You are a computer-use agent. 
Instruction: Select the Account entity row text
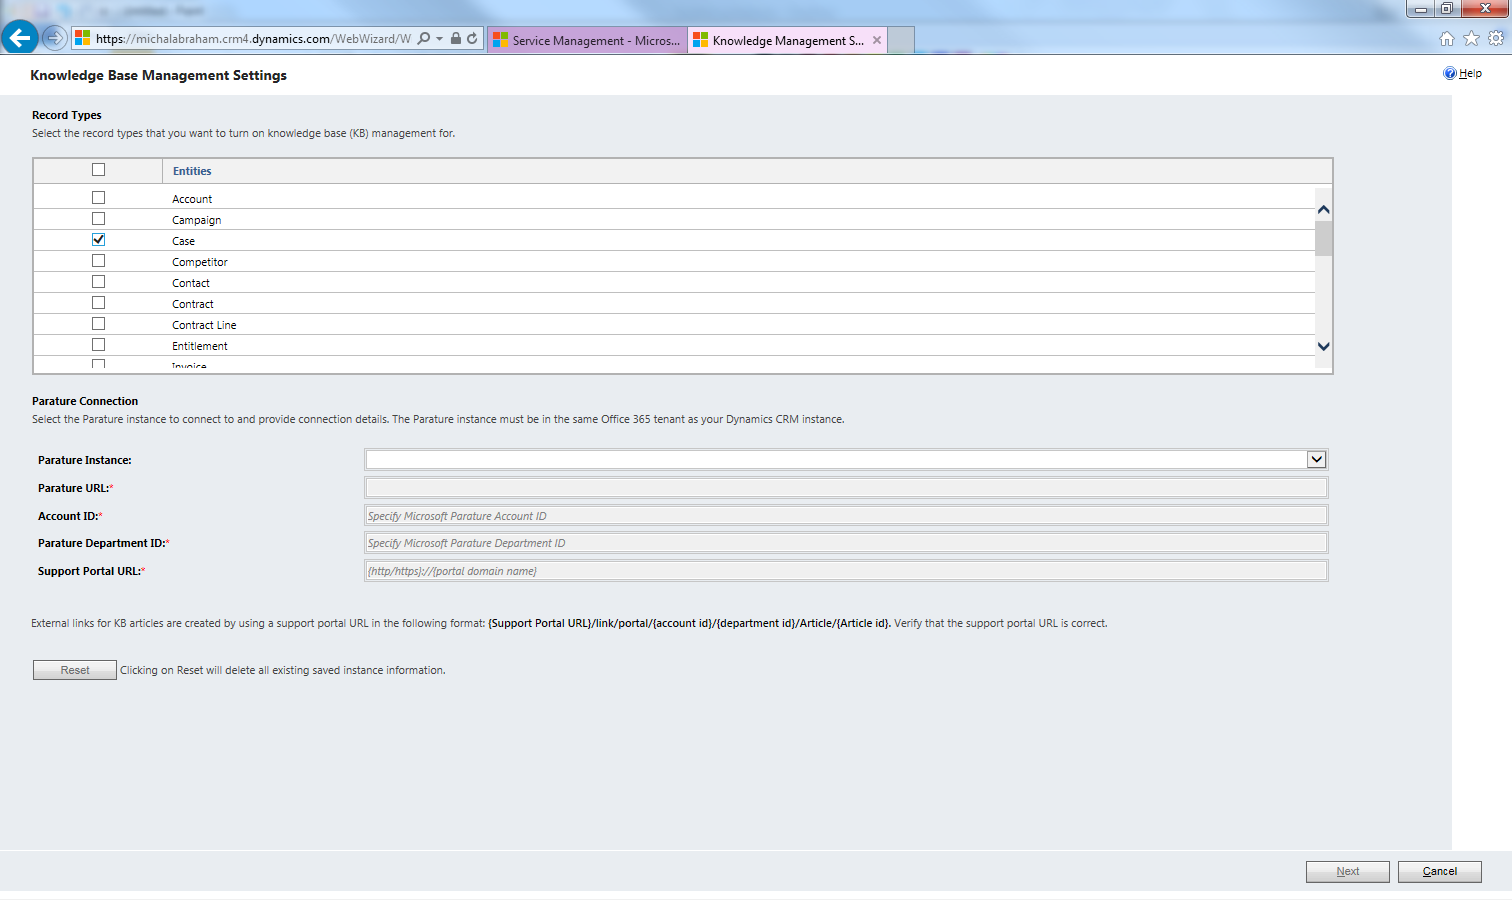coord(192,199)
